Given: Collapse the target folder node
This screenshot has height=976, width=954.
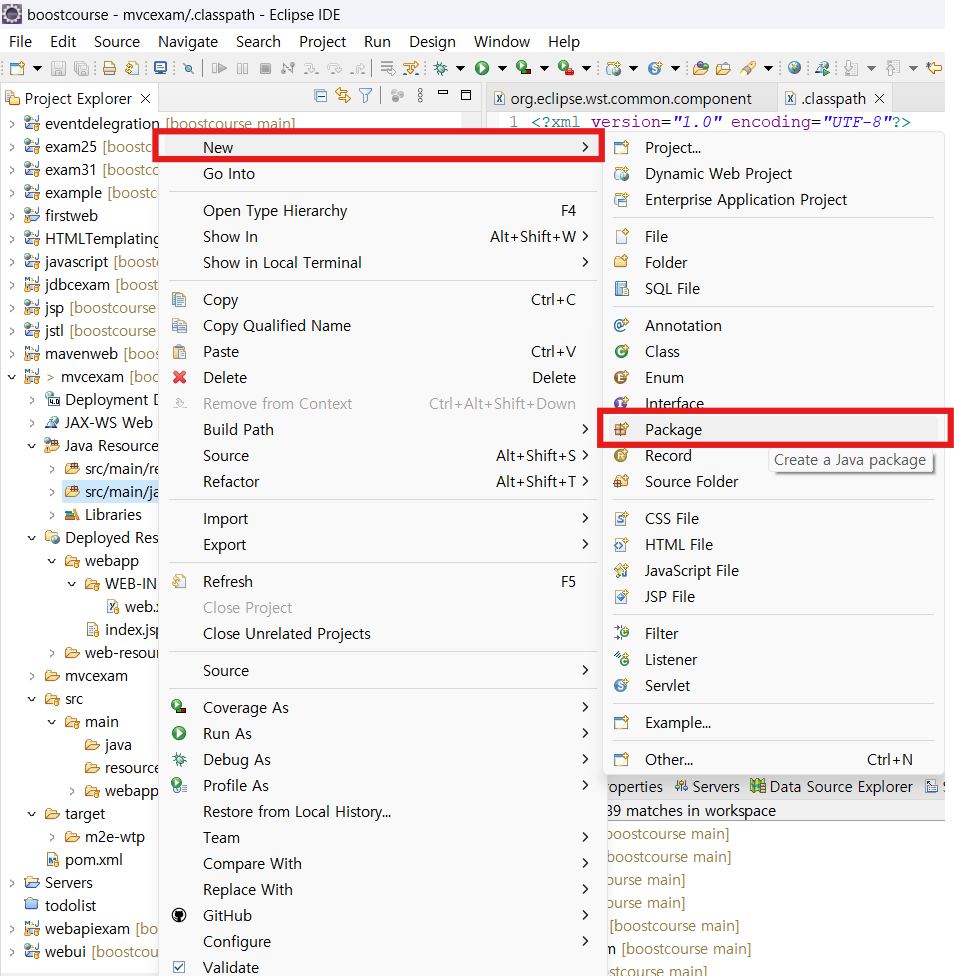Looking at the screenshot, I should pyautogui.click(x=32, y=814).
